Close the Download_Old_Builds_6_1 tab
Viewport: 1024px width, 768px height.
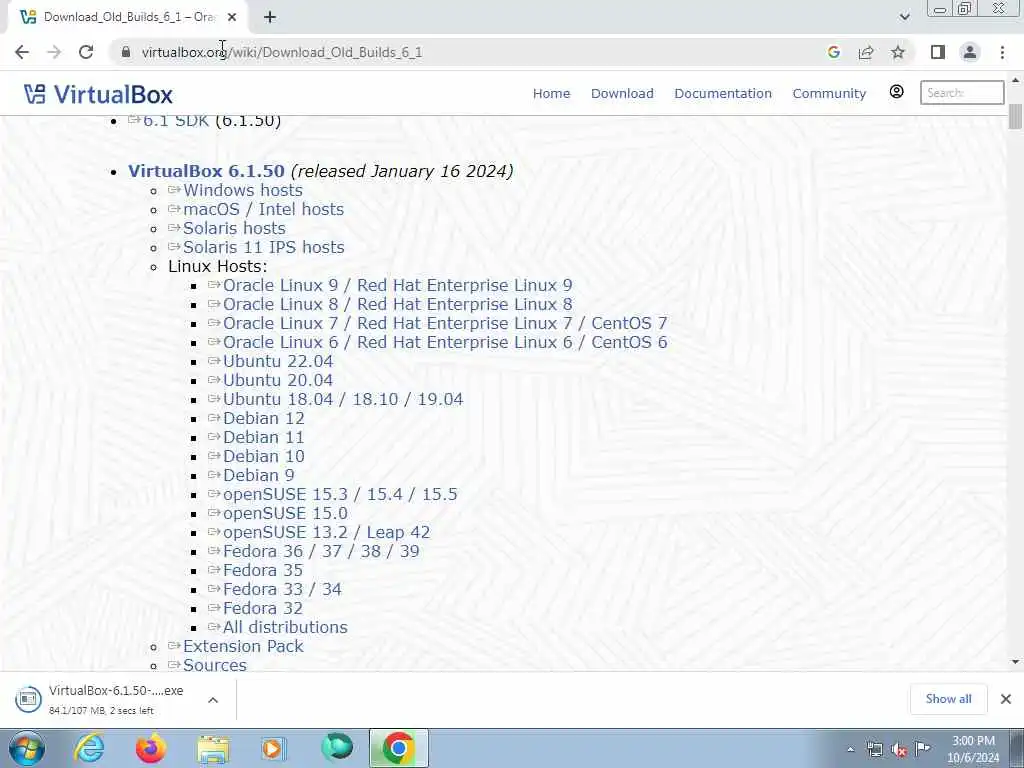tap(232, 18)
